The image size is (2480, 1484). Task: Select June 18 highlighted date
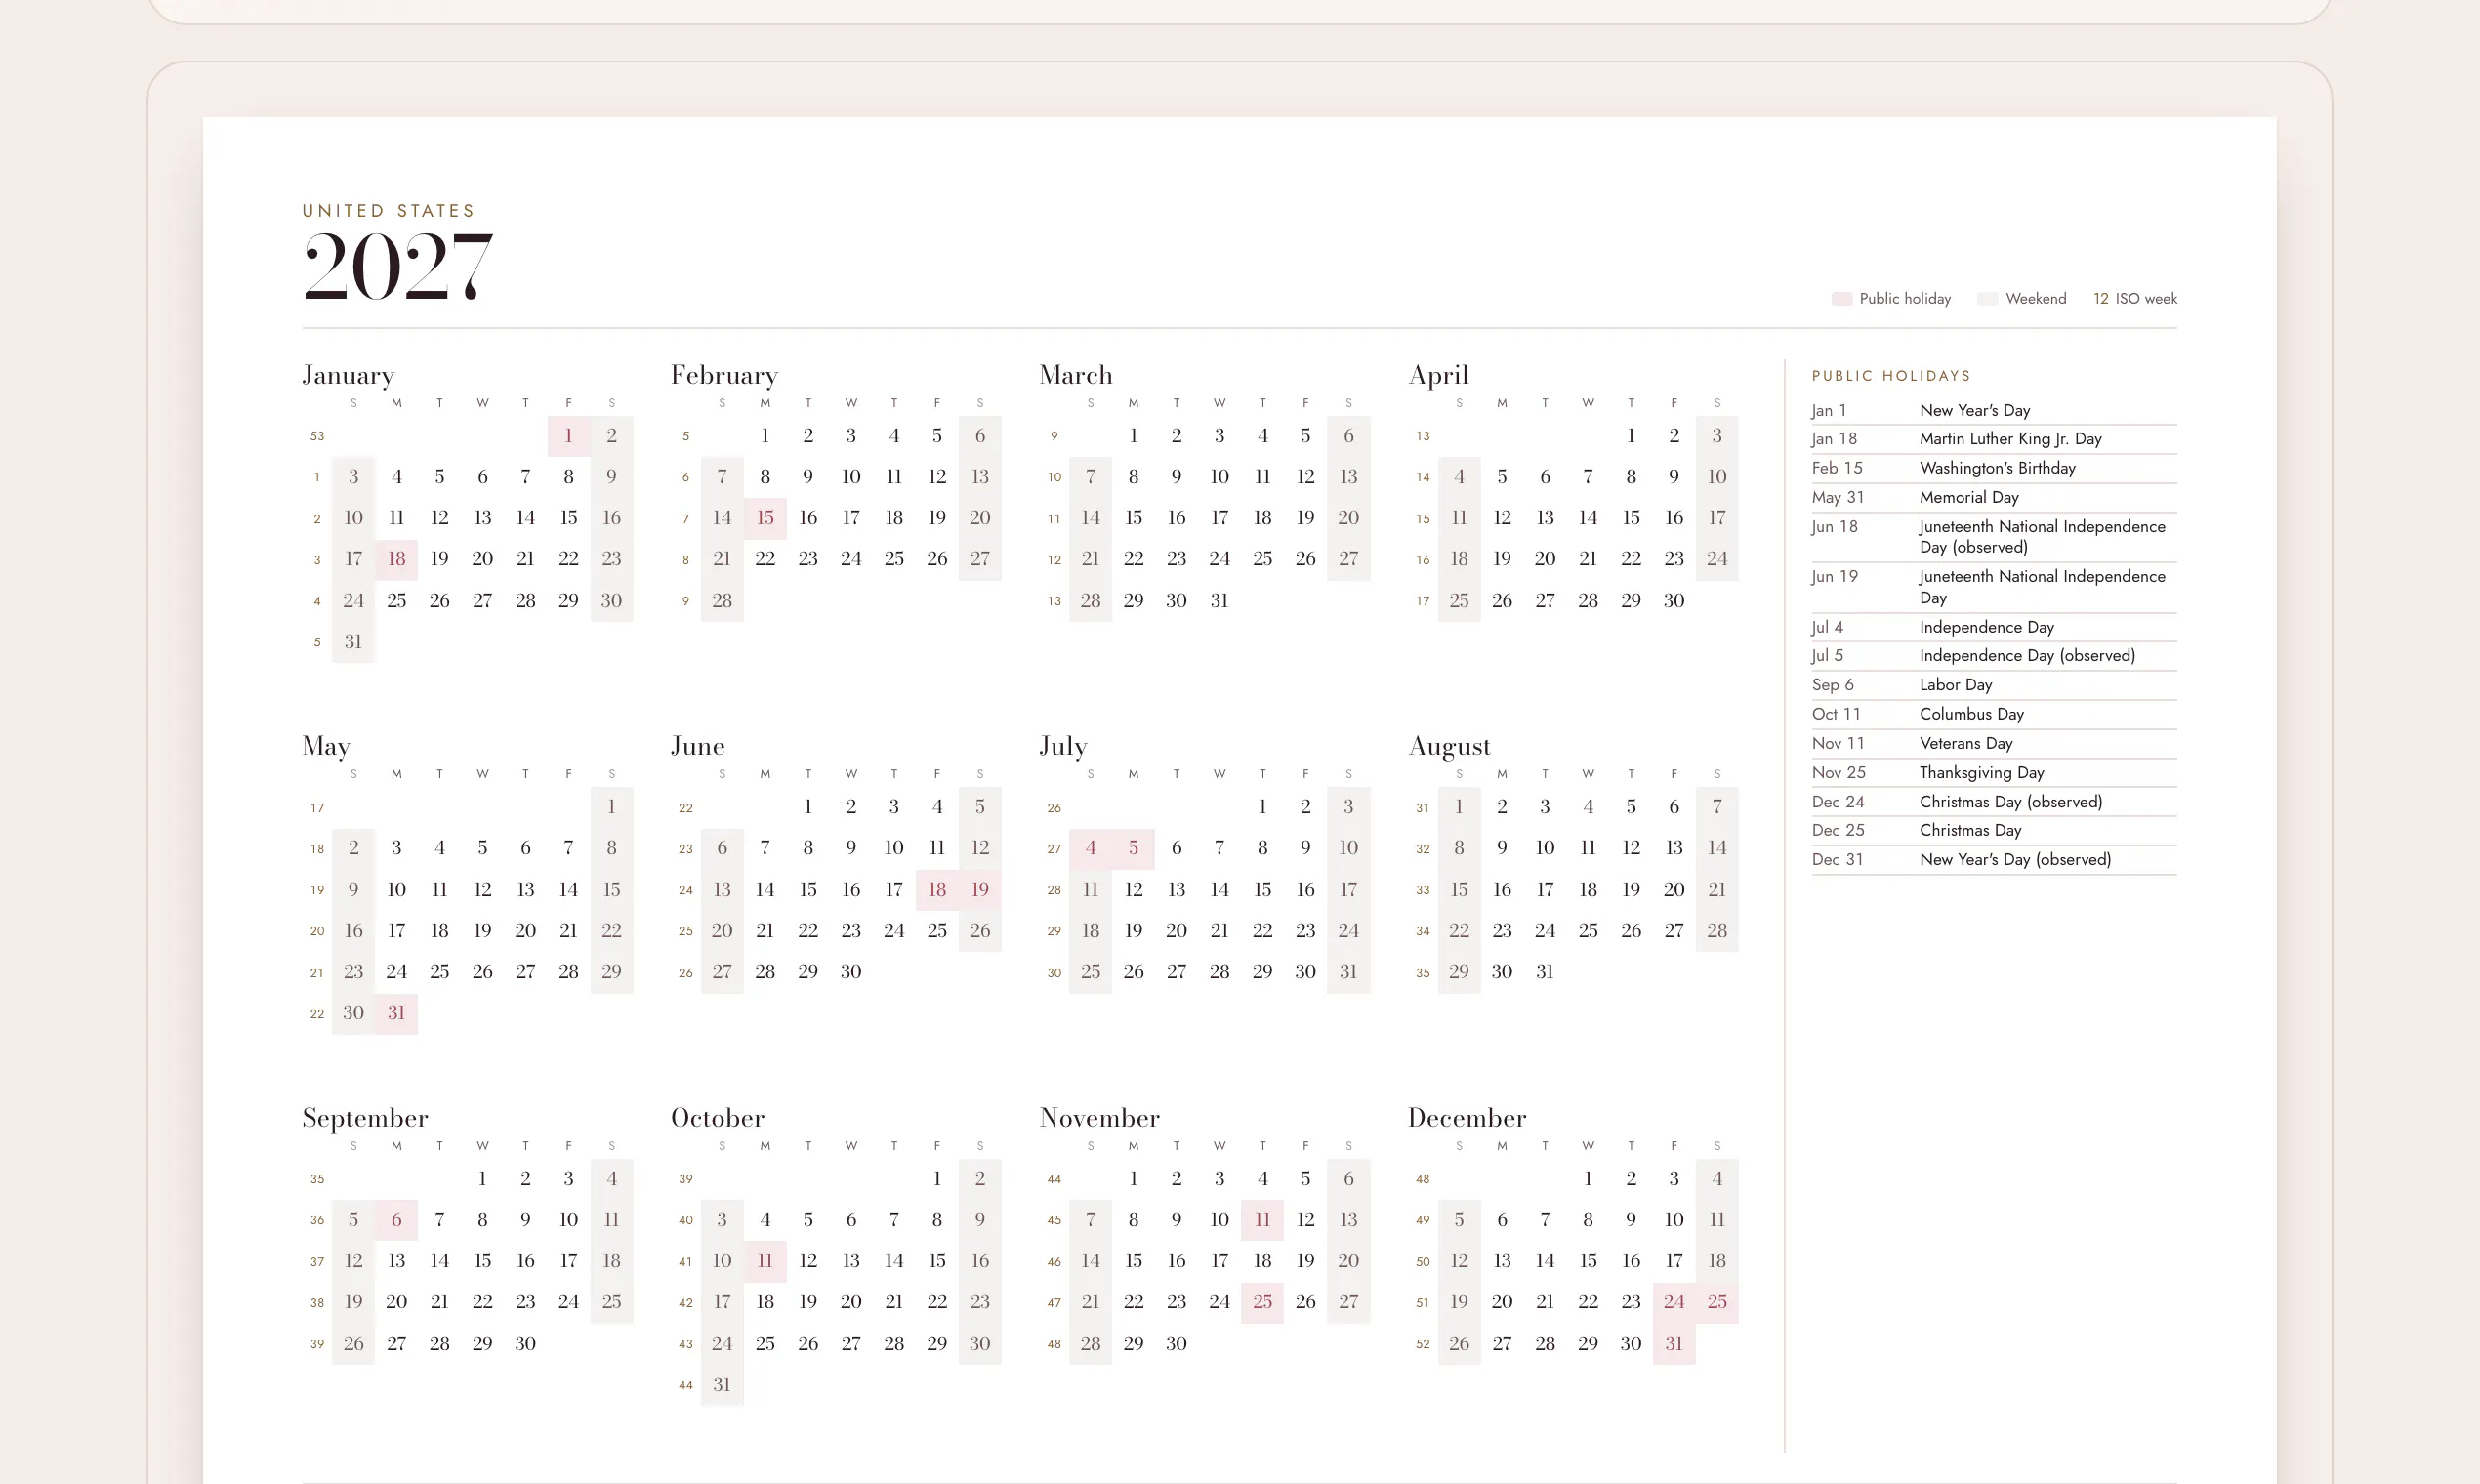pos(937,889)
